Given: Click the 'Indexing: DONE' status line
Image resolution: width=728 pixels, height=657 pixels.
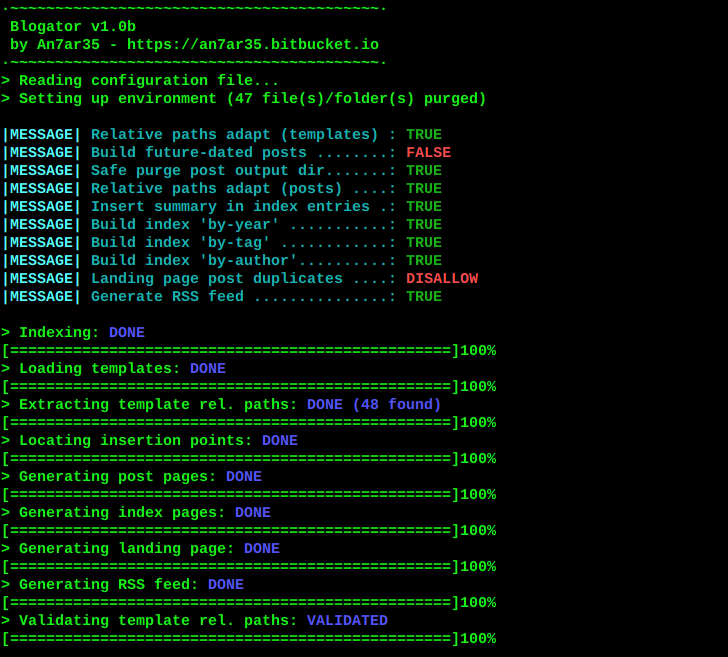Looking at the screenshot, I should point(73,332).
